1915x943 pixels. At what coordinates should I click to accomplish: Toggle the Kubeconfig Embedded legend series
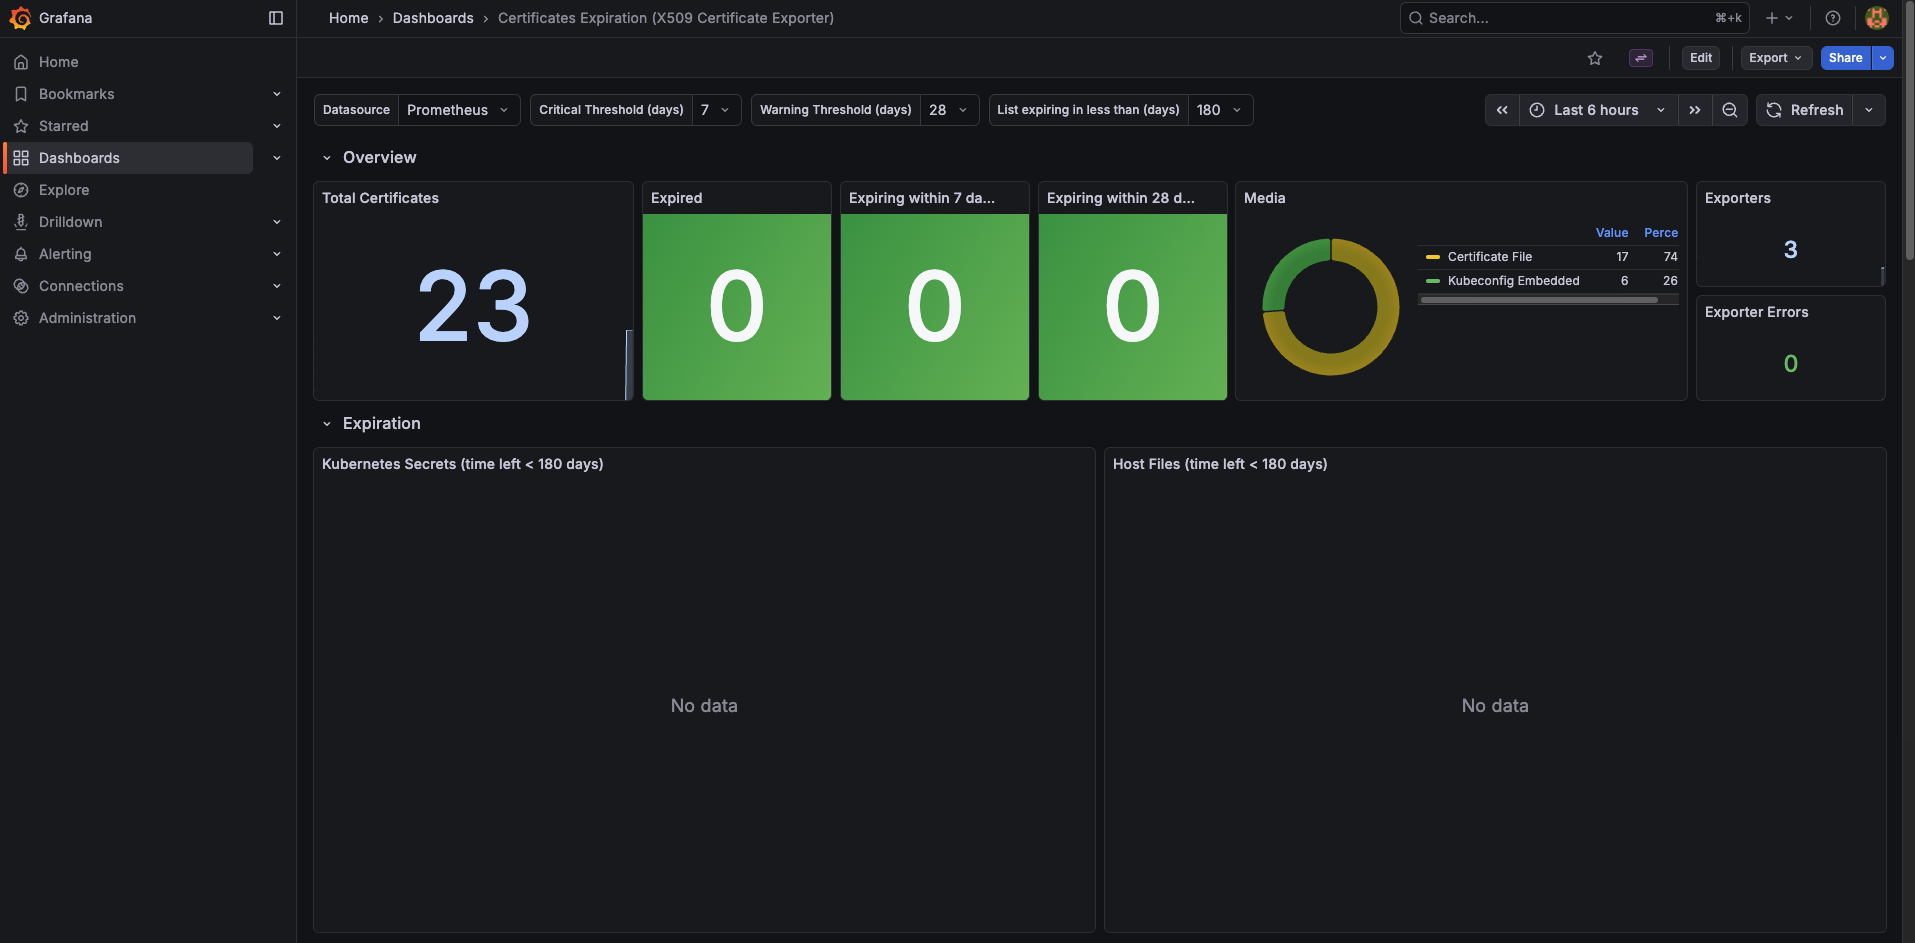tap(1513, 281)
